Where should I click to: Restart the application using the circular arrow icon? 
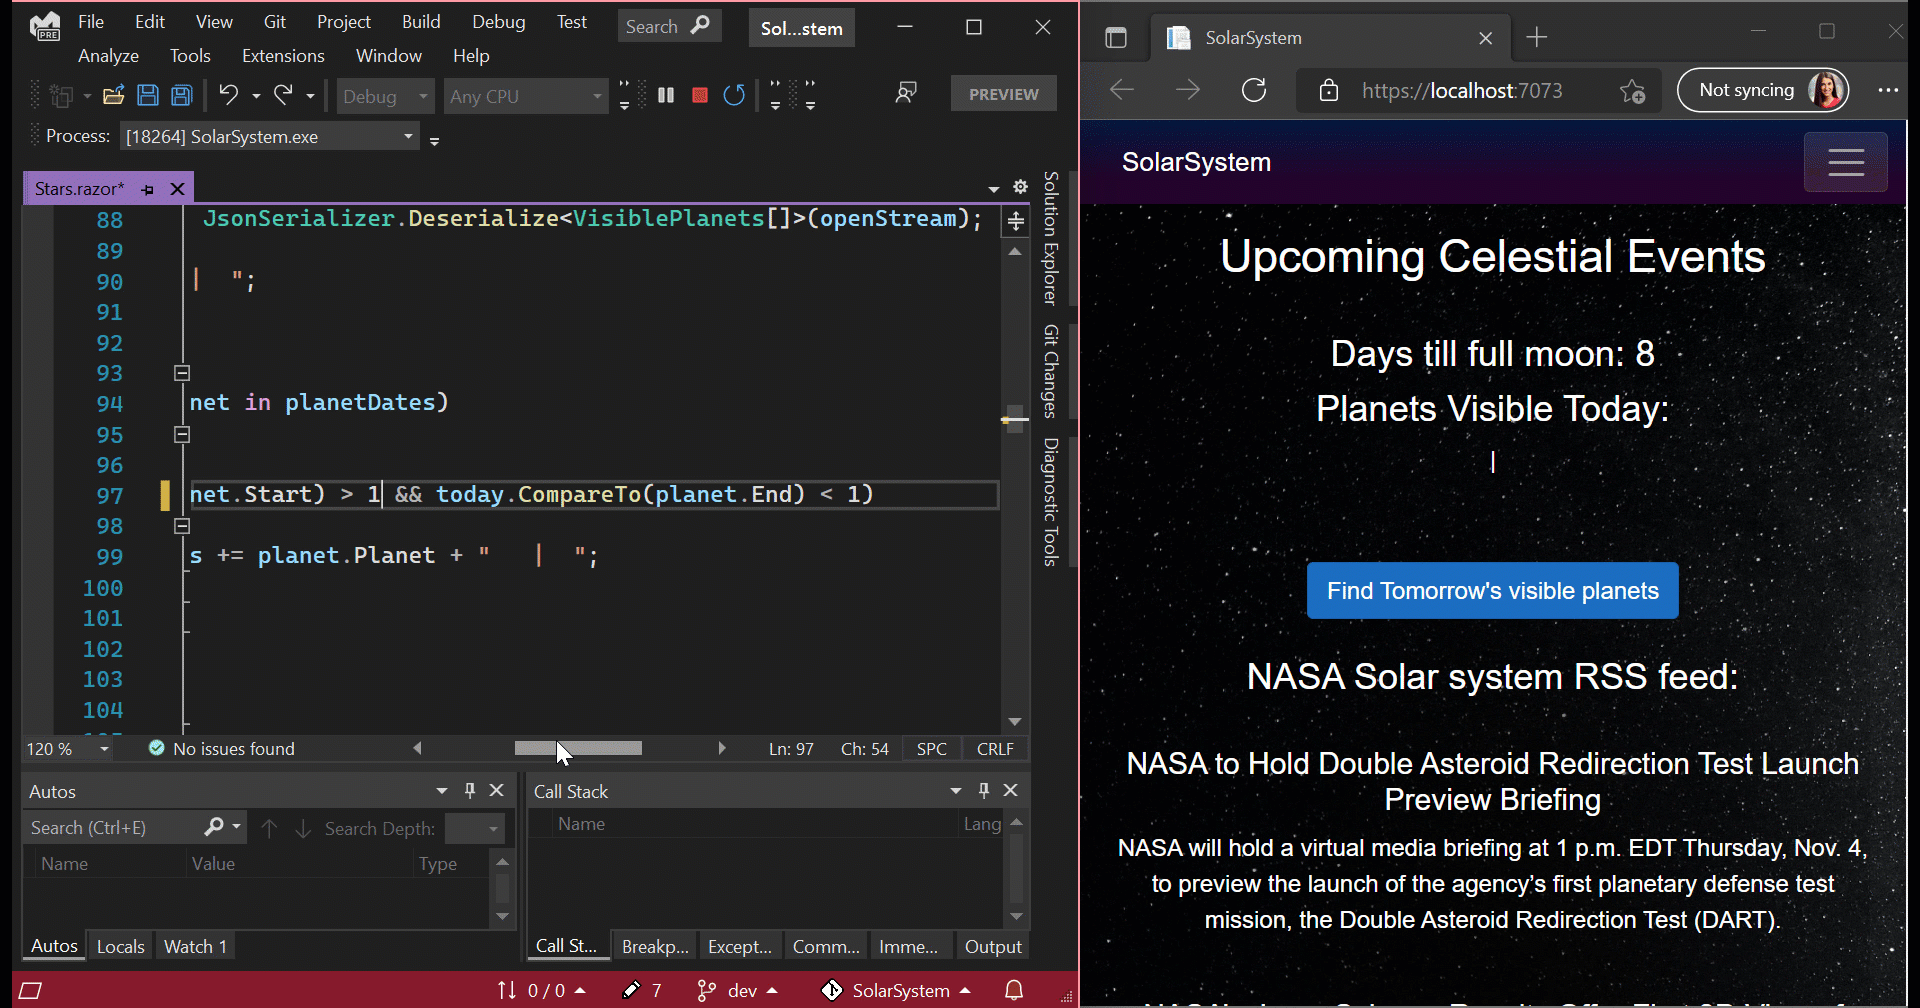(734, 94)
